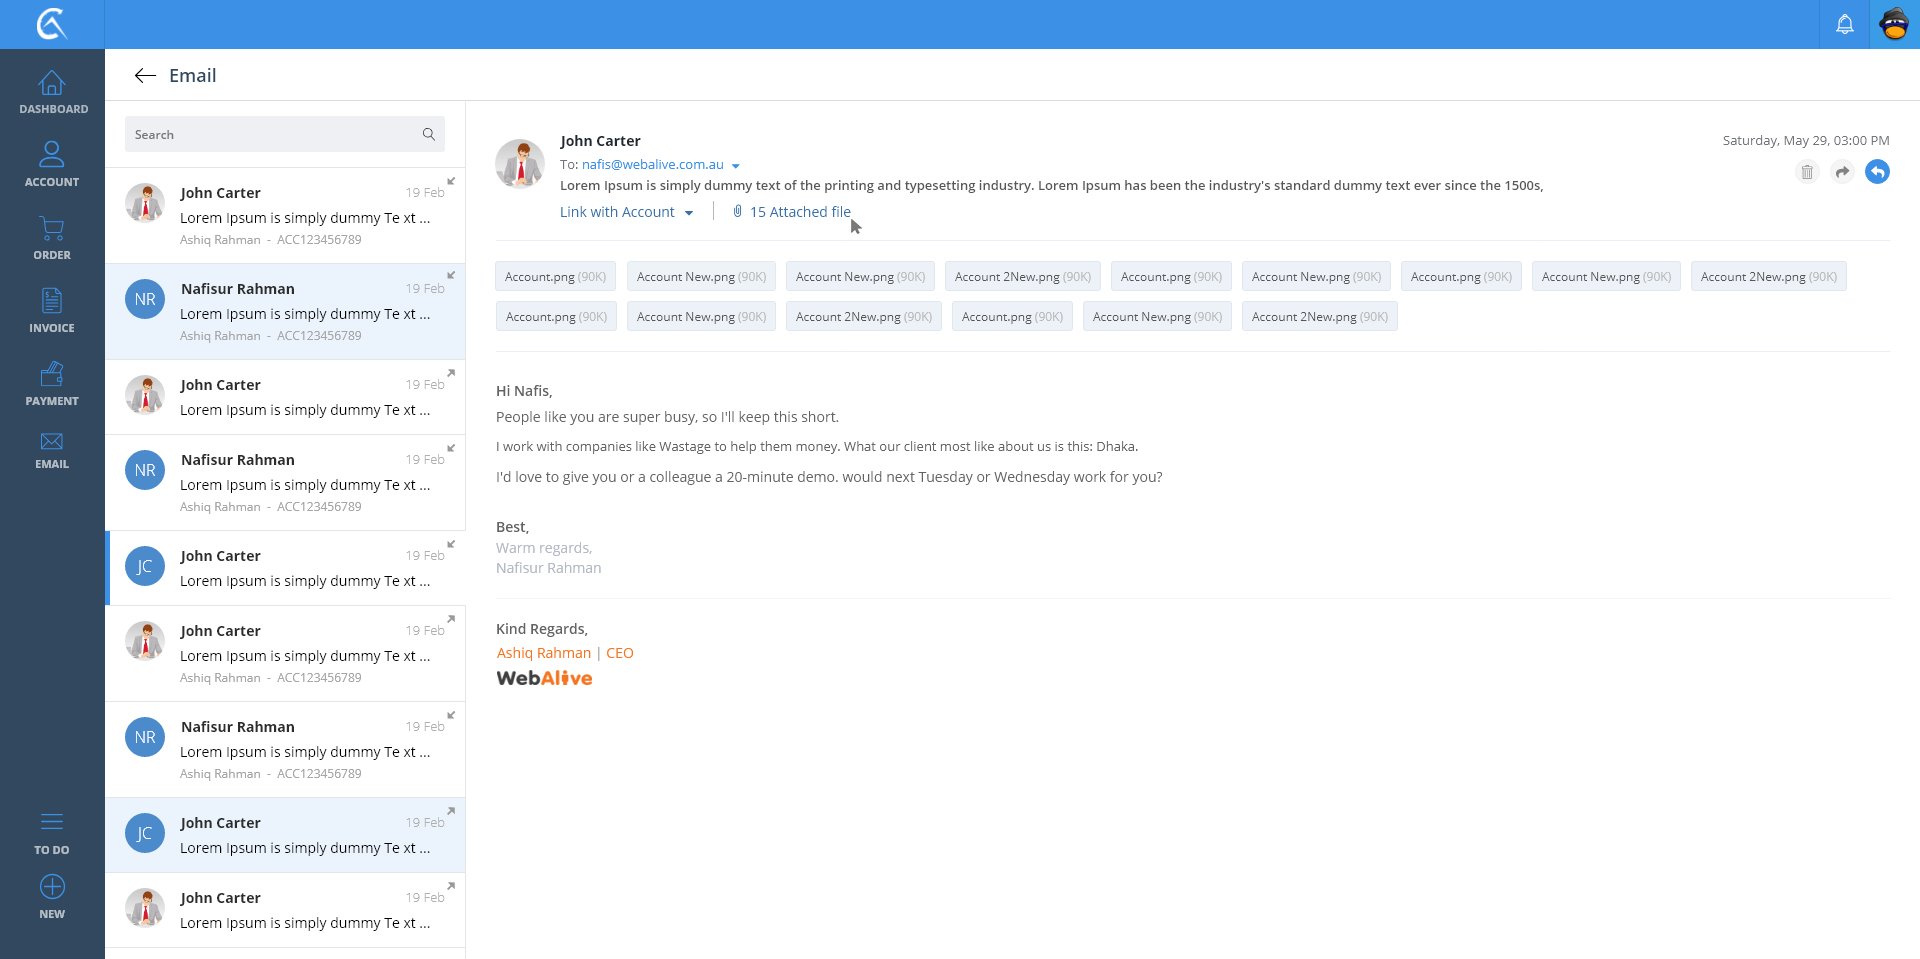Click the notification bell icon
This screenshot has height=959, width=1920.
[1844, 24]
